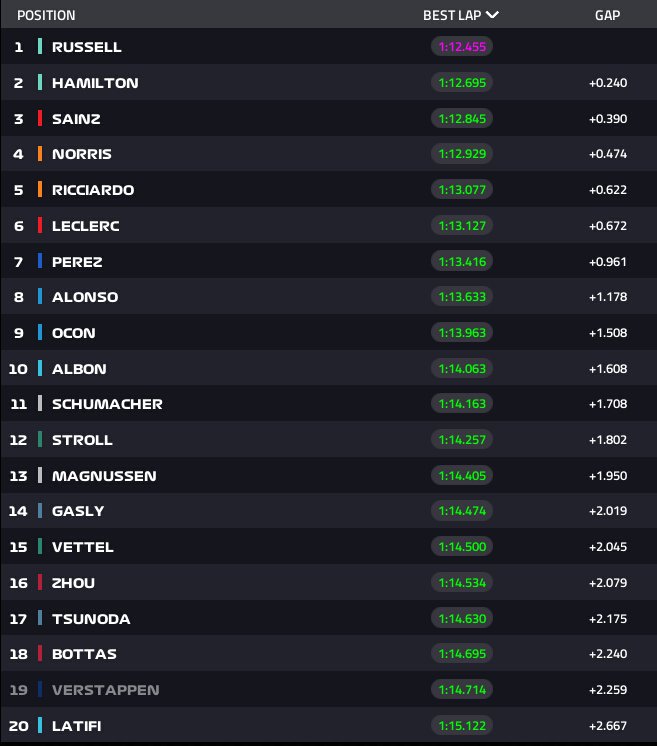Click Hamilton's 1:12.695 lap time badge
Screen dimensions: 657x746
462,83
